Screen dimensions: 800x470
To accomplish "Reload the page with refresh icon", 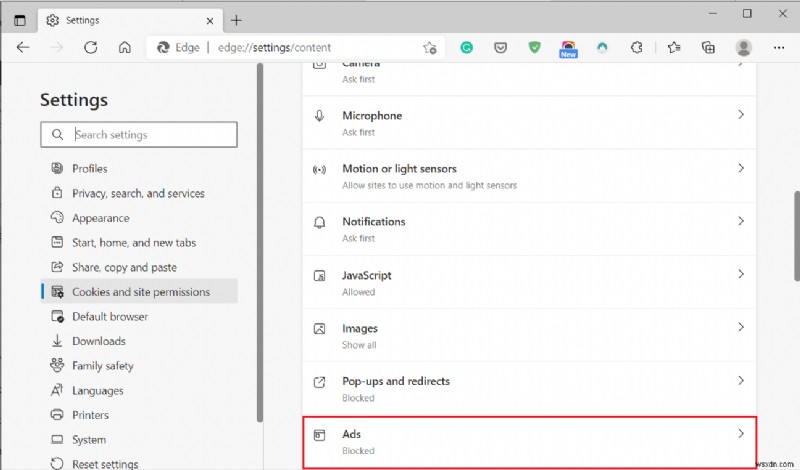I will [x=91, y=47].
